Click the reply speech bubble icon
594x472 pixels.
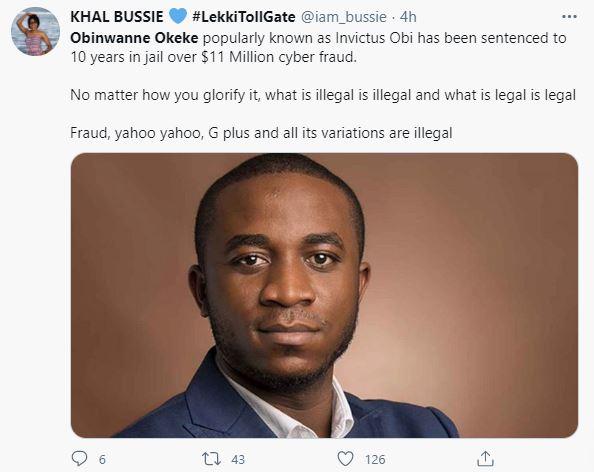tap(79, 459)
